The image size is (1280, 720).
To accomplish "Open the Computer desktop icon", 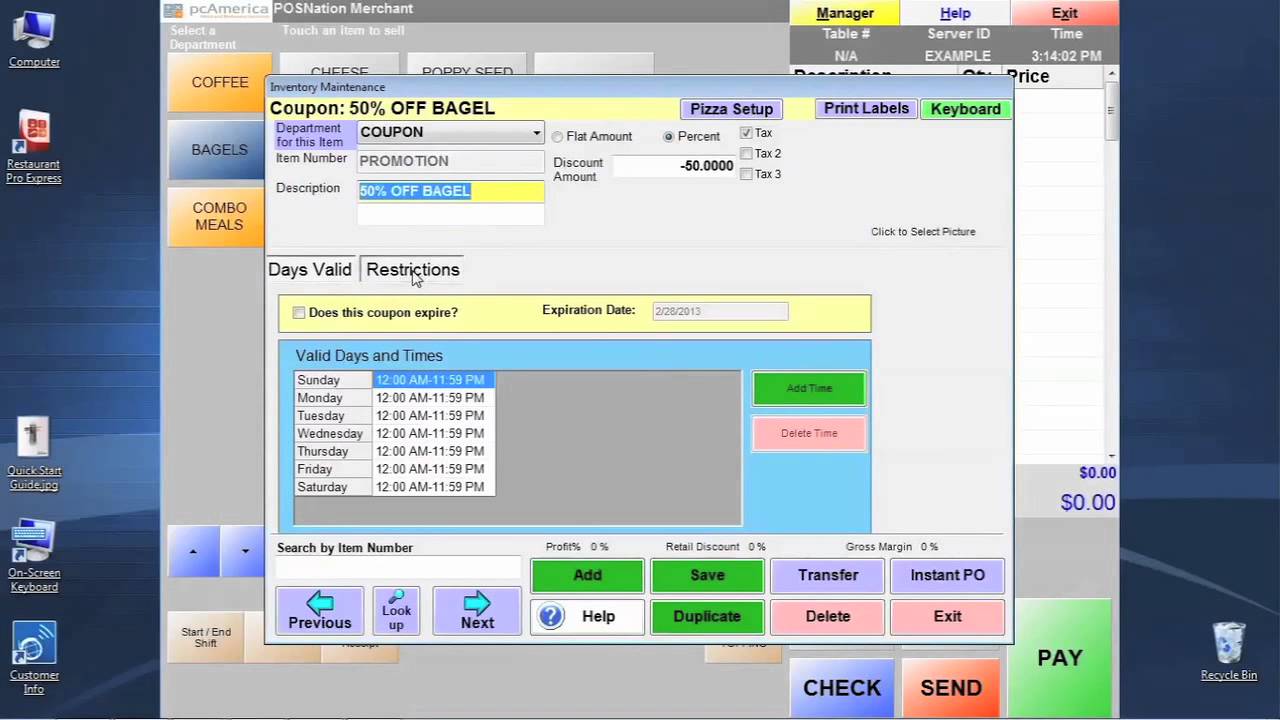I will click(x=34, y=40).
